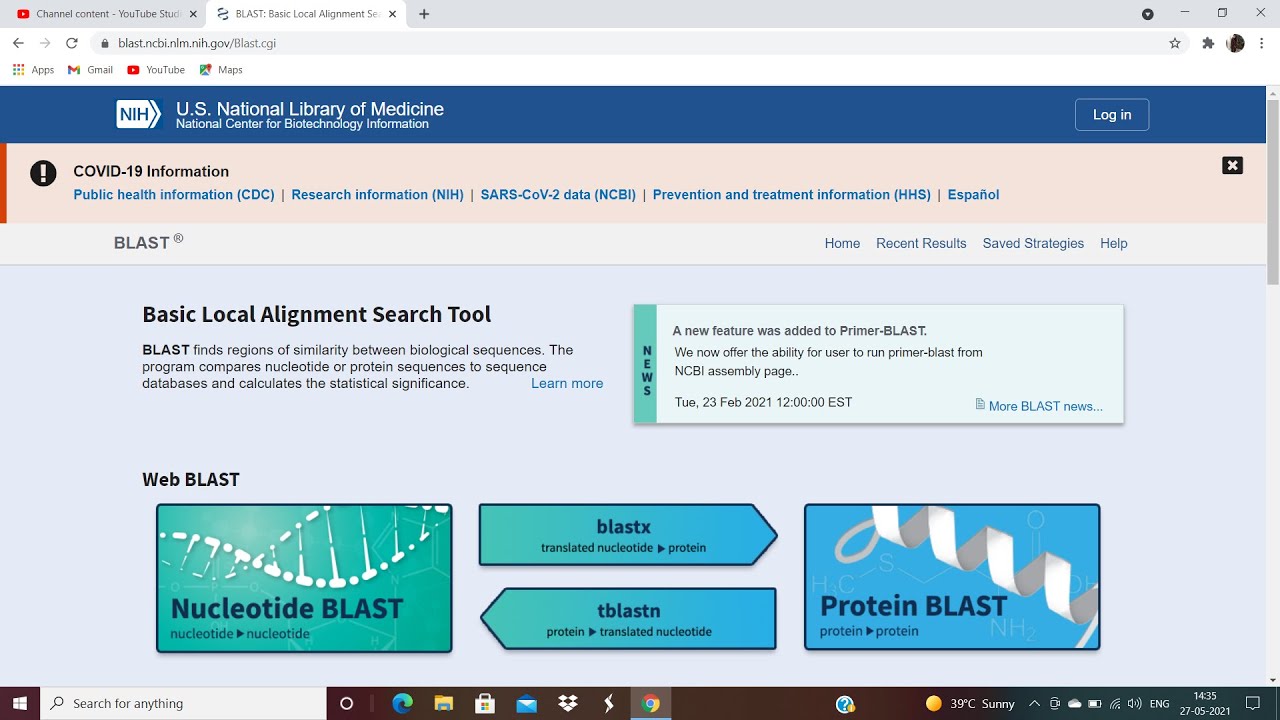Close the YouTube Studio tab
1280x720 pixels.
point(193,14)
